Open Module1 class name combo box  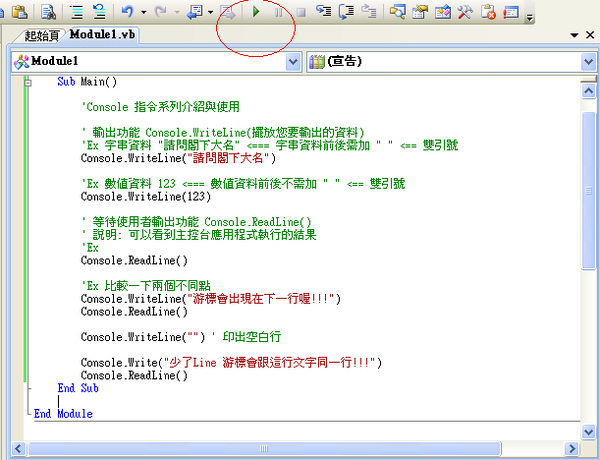point(156,61)
